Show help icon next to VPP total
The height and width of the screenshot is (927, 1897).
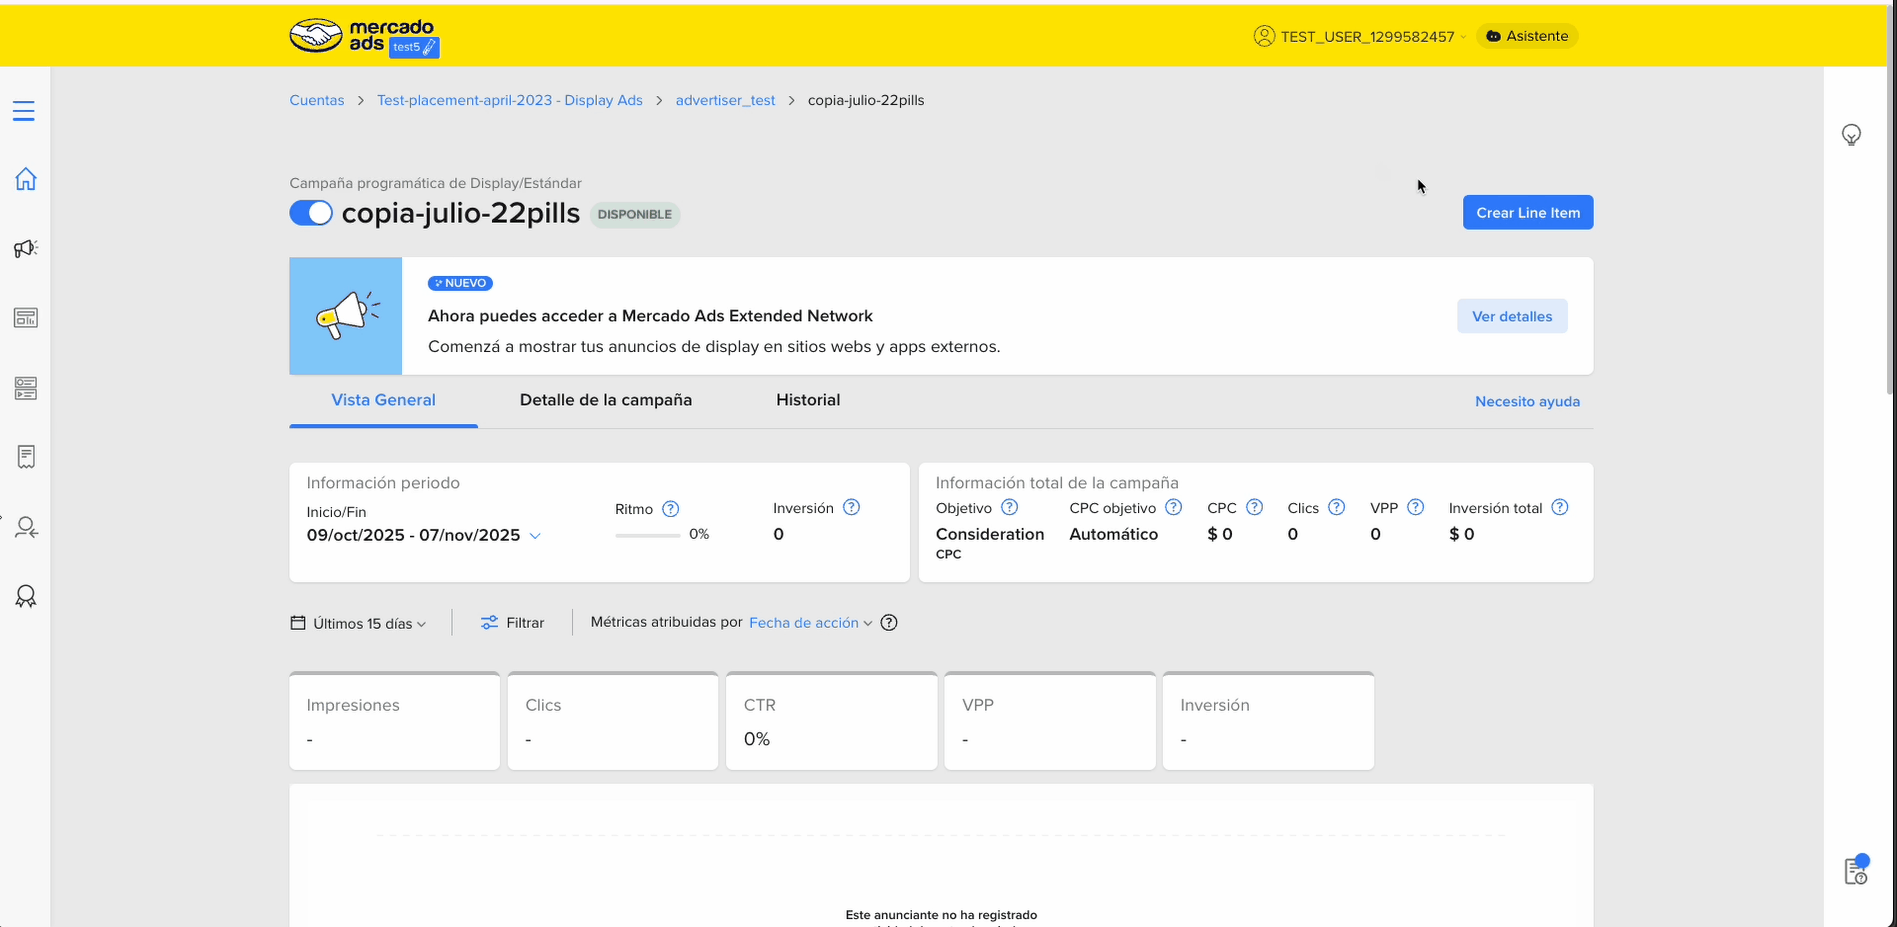click(1415, 507)
